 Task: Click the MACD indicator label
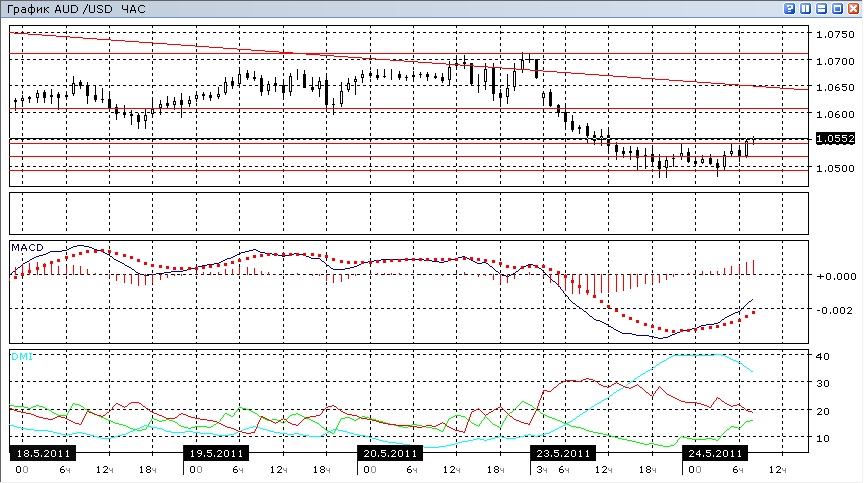[28, 248]
